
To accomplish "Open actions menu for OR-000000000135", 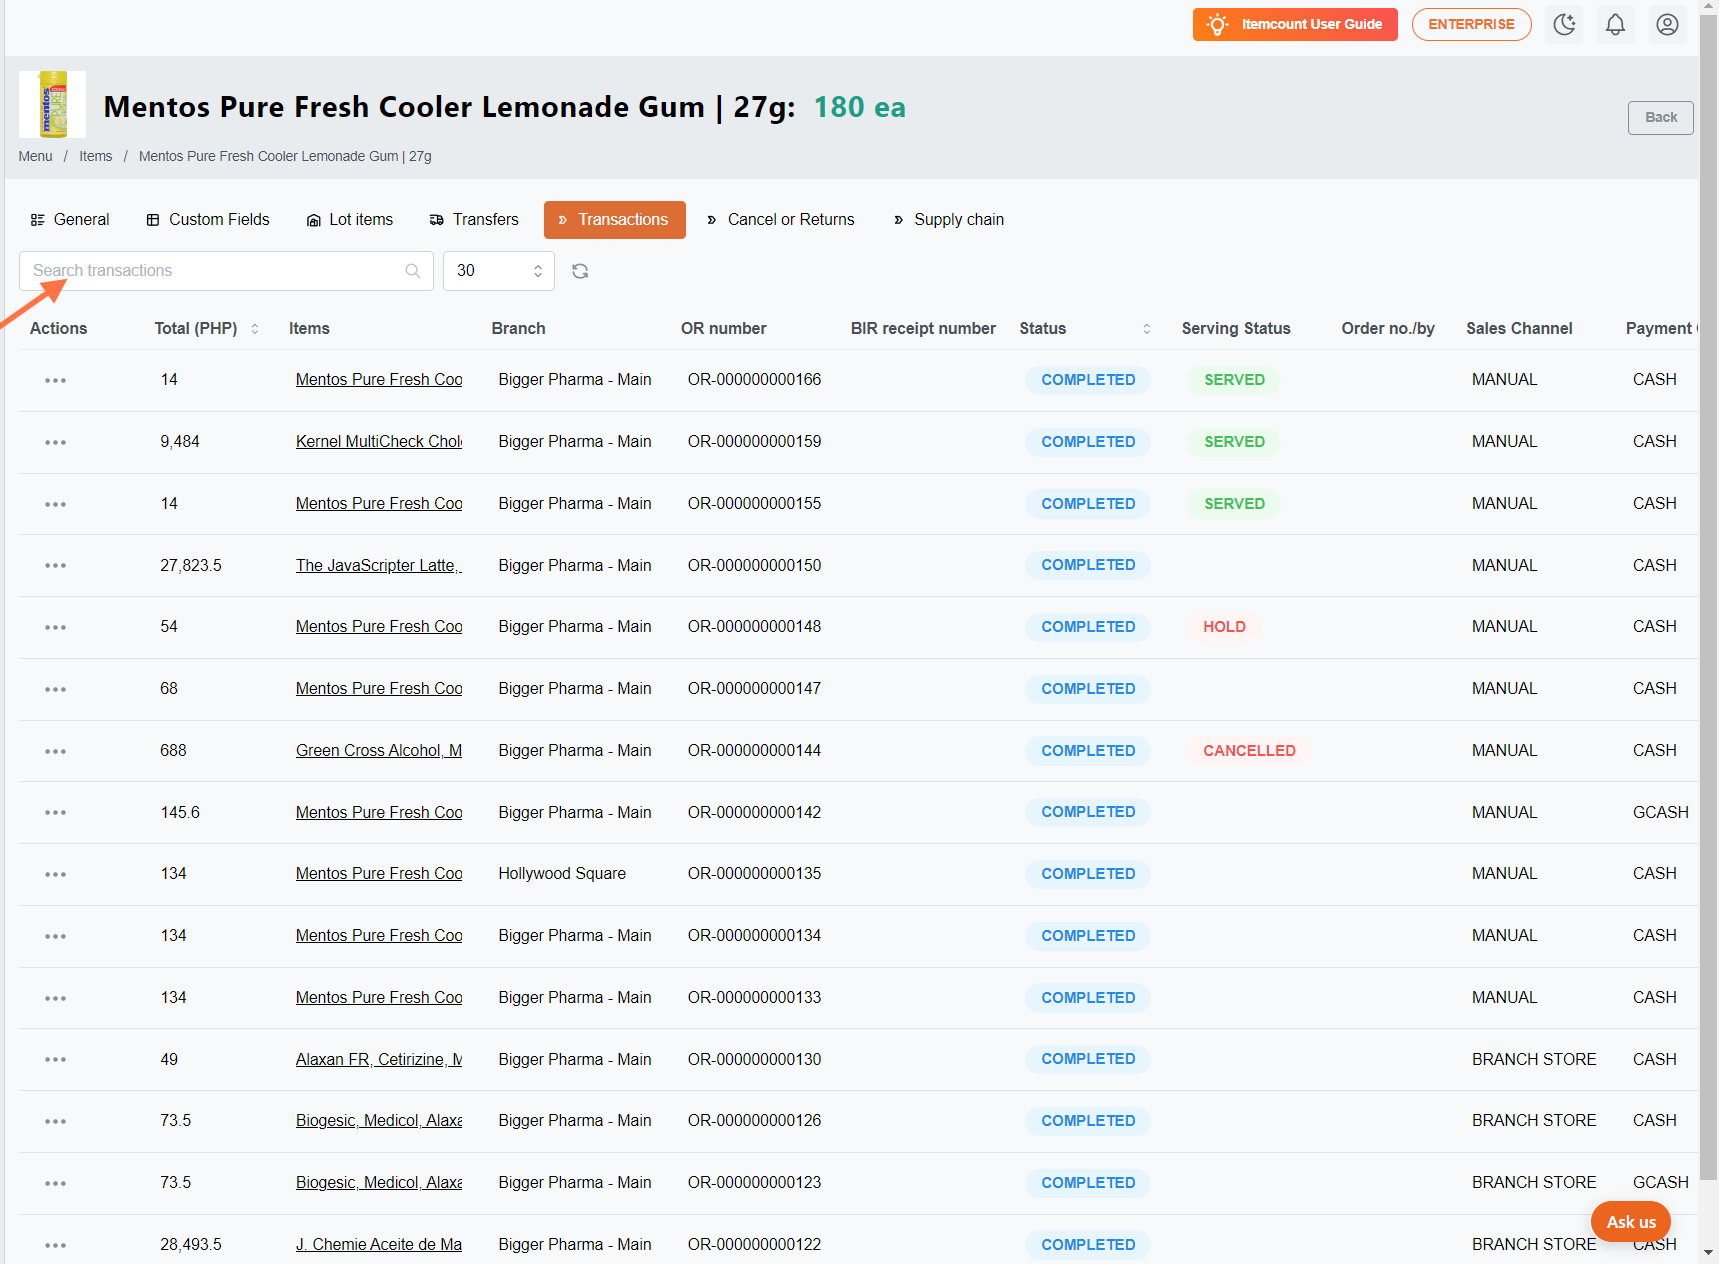I will [55, 874].
